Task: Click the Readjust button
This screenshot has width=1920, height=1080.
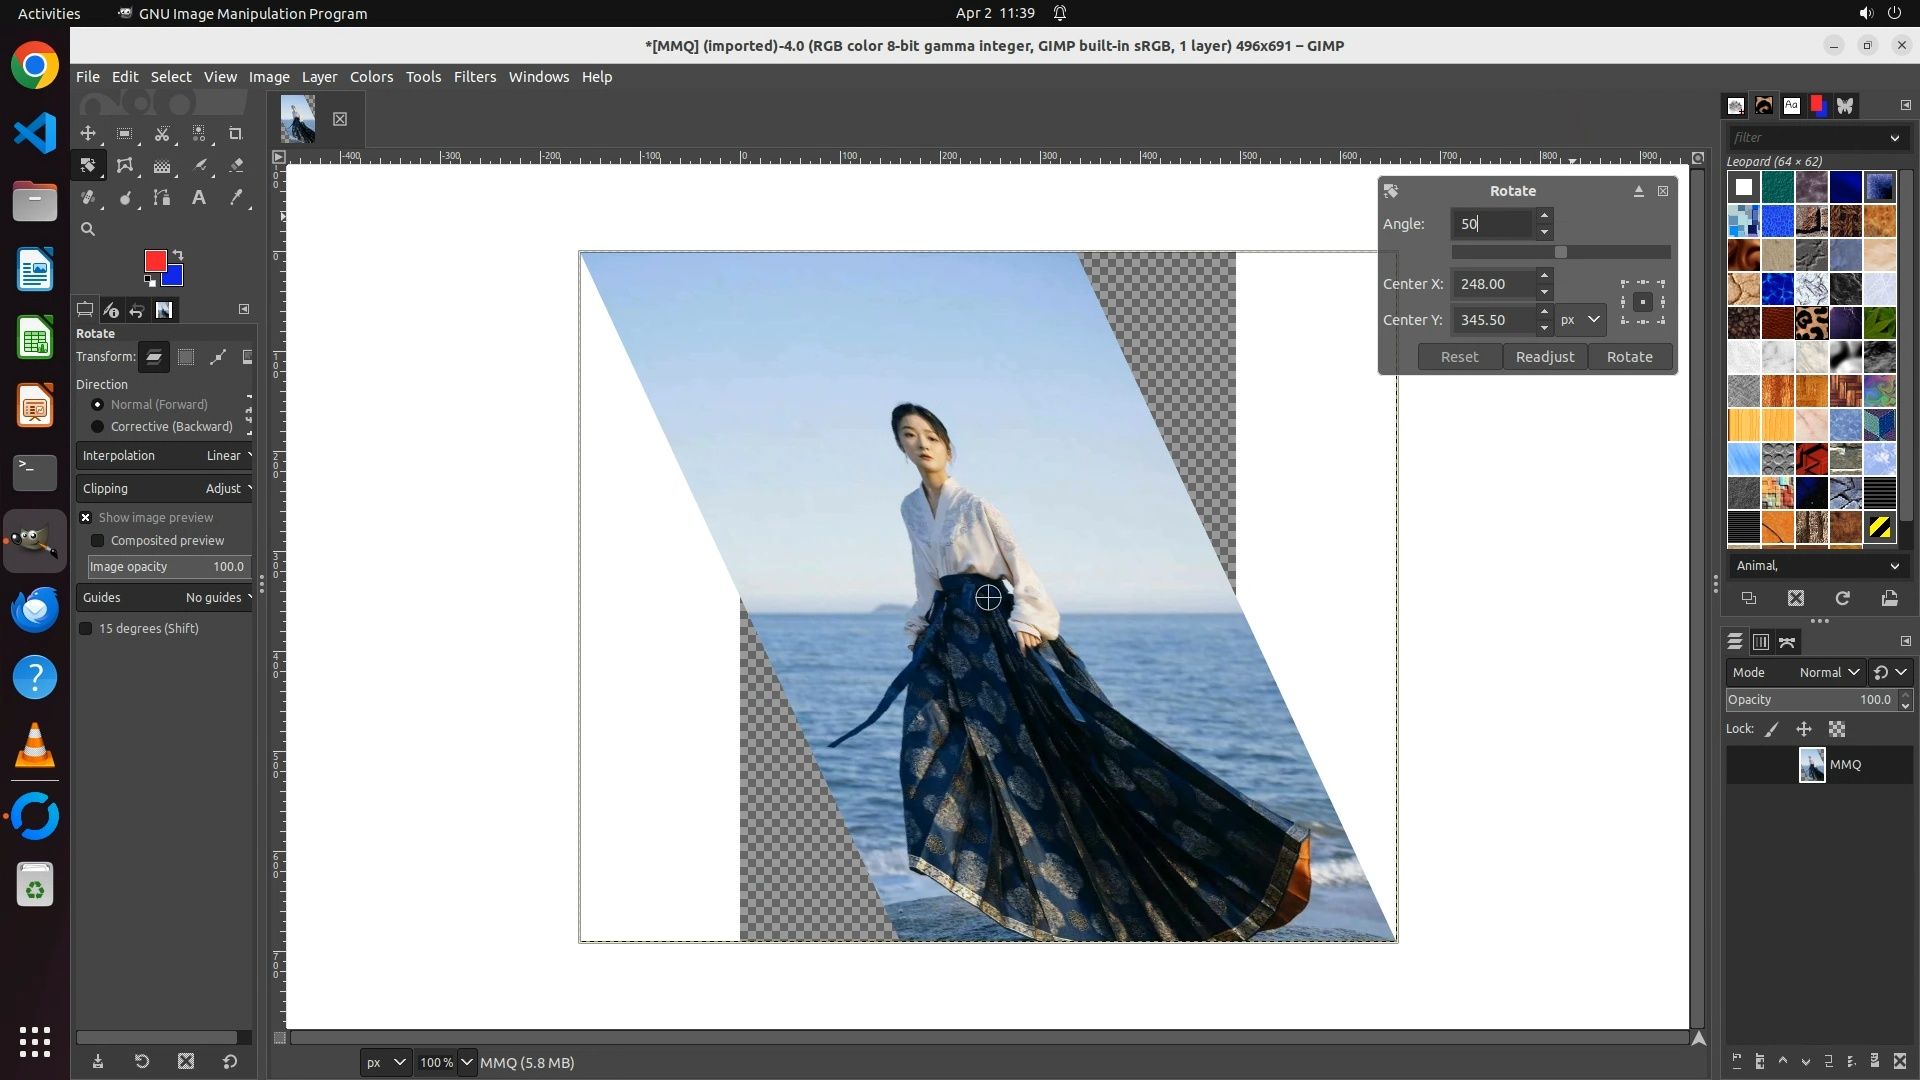Action: [1544, 357]
